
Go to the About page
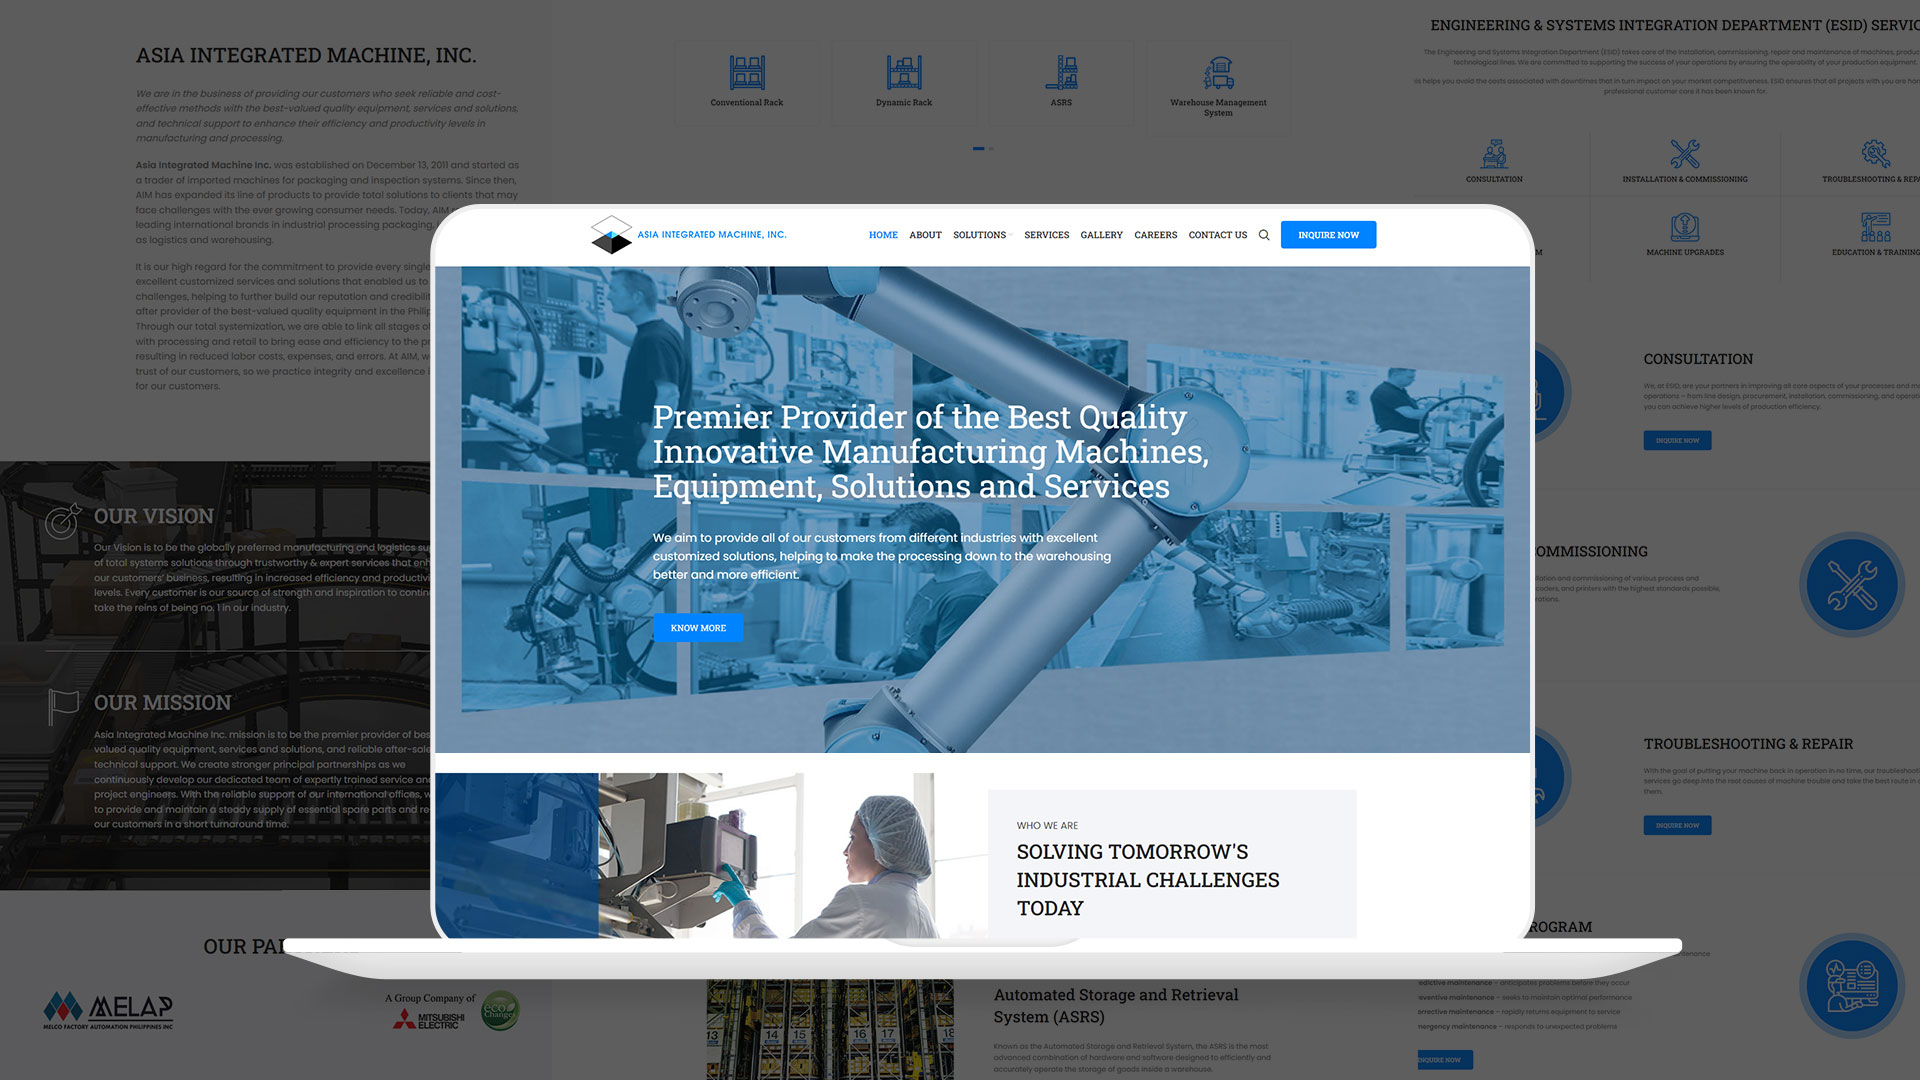point(925,235)
